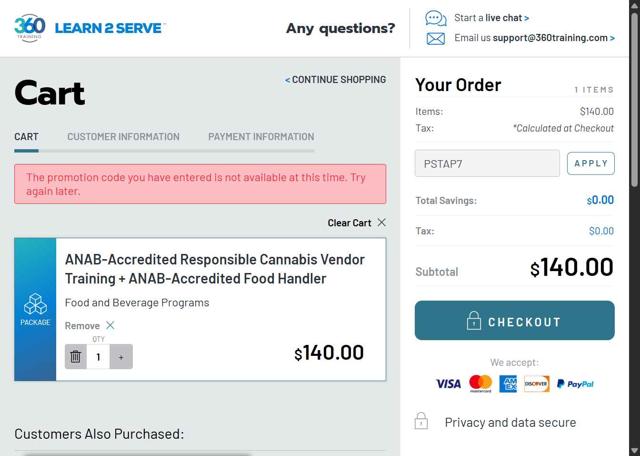The height and width of the screenshot is (456, 640).
Task: Click the padlock Privacy and data secure icon
Action: click(x=421, y=422)
